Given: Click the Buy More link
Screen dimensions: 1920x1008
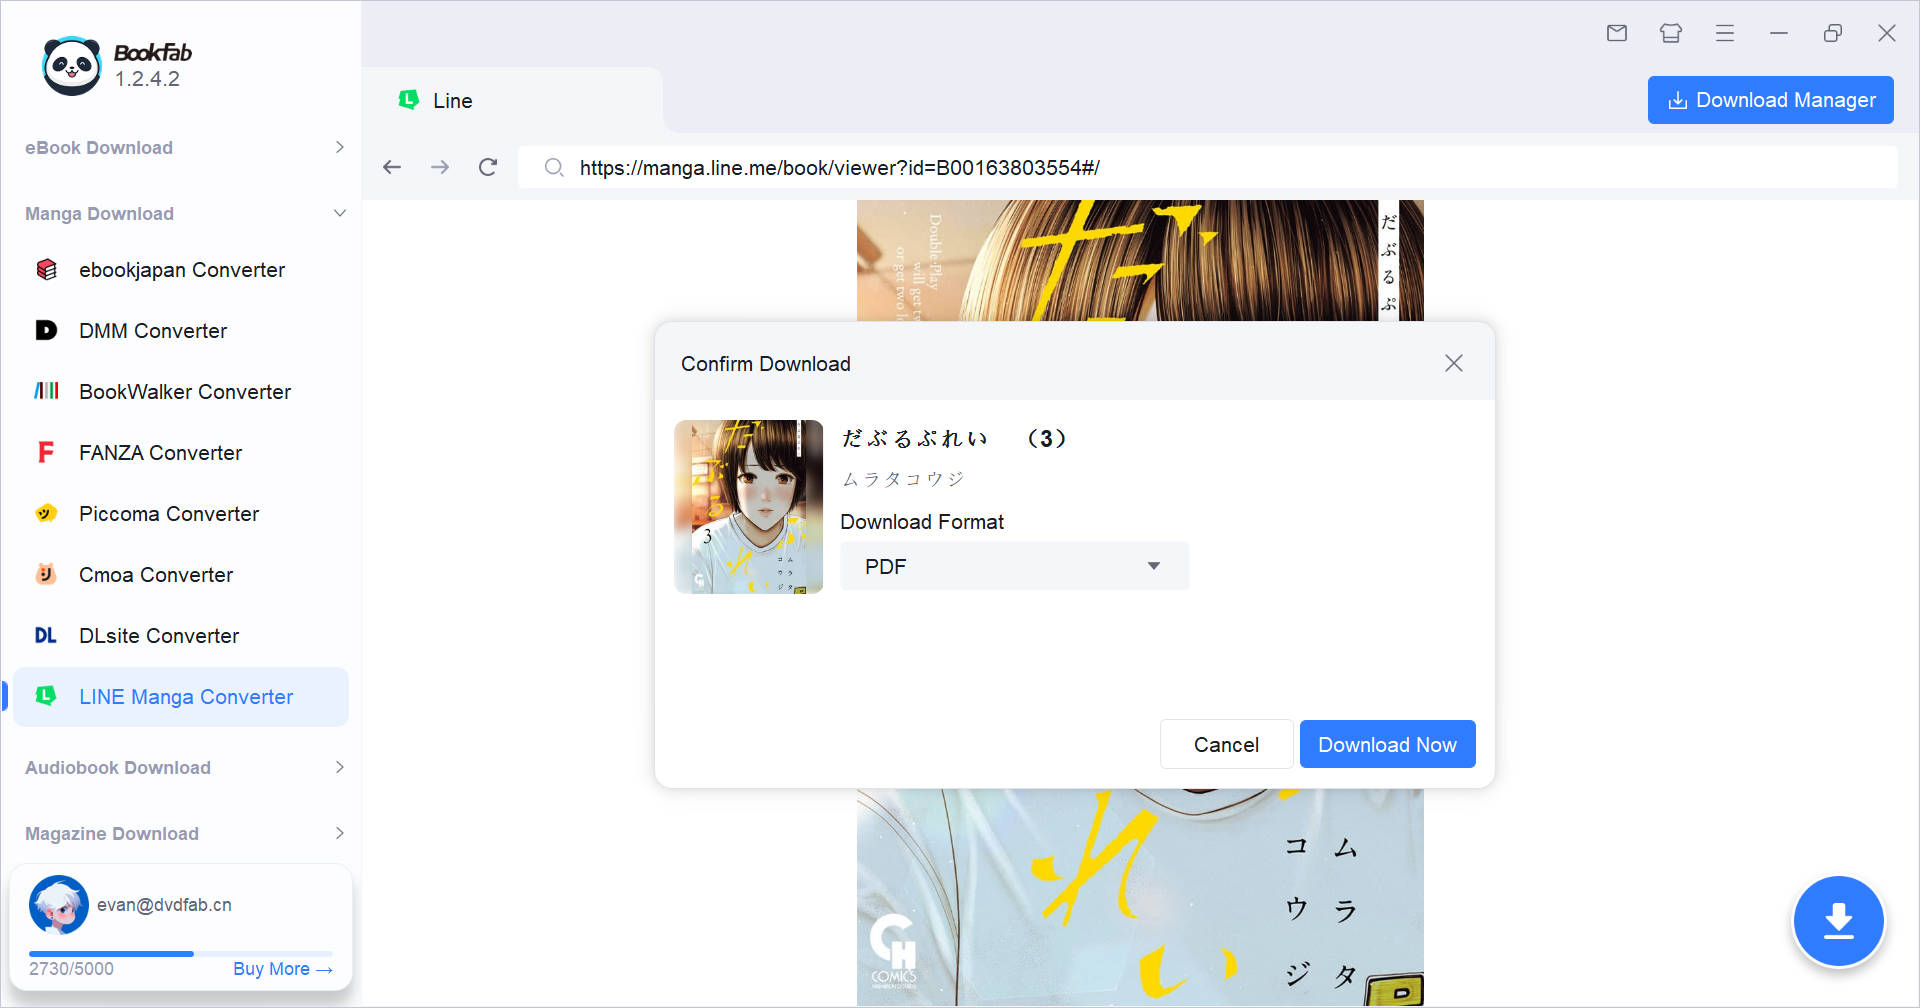Looking at the screenshot, I should pyautogui.click(x=282, y=969).
